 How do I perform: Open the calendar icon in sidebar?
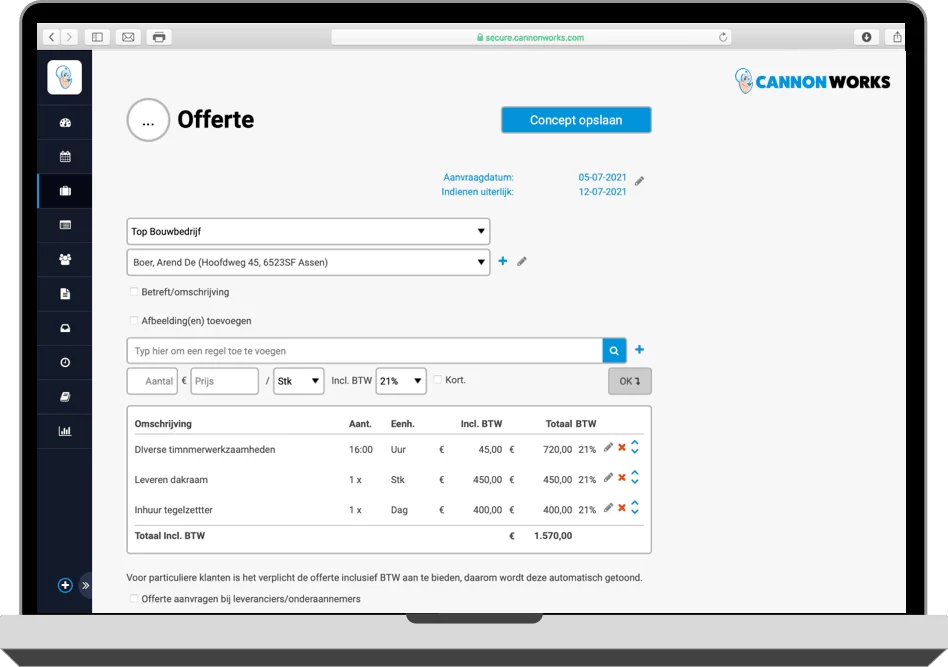tap(65, 157)
